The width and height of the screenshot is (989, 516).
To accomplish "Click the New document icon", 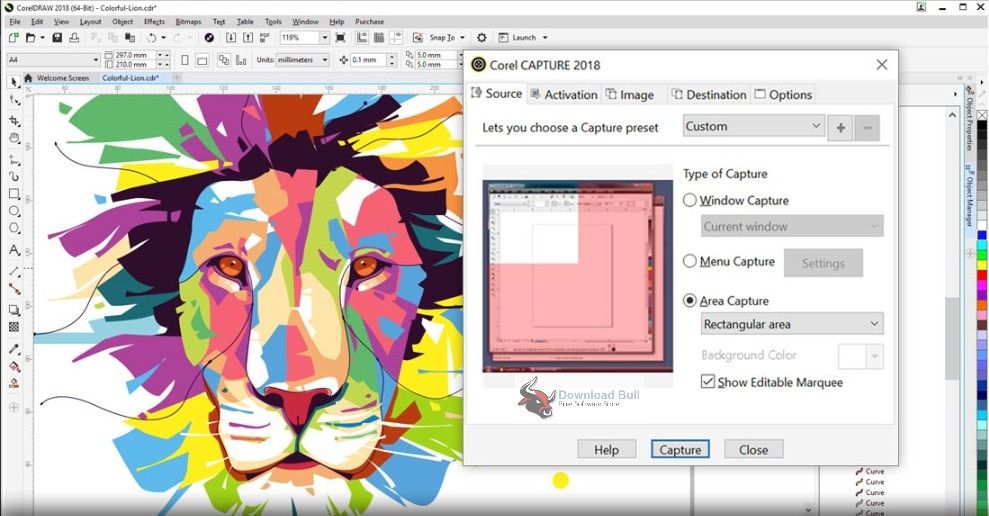I will click(x=13, y=38).
